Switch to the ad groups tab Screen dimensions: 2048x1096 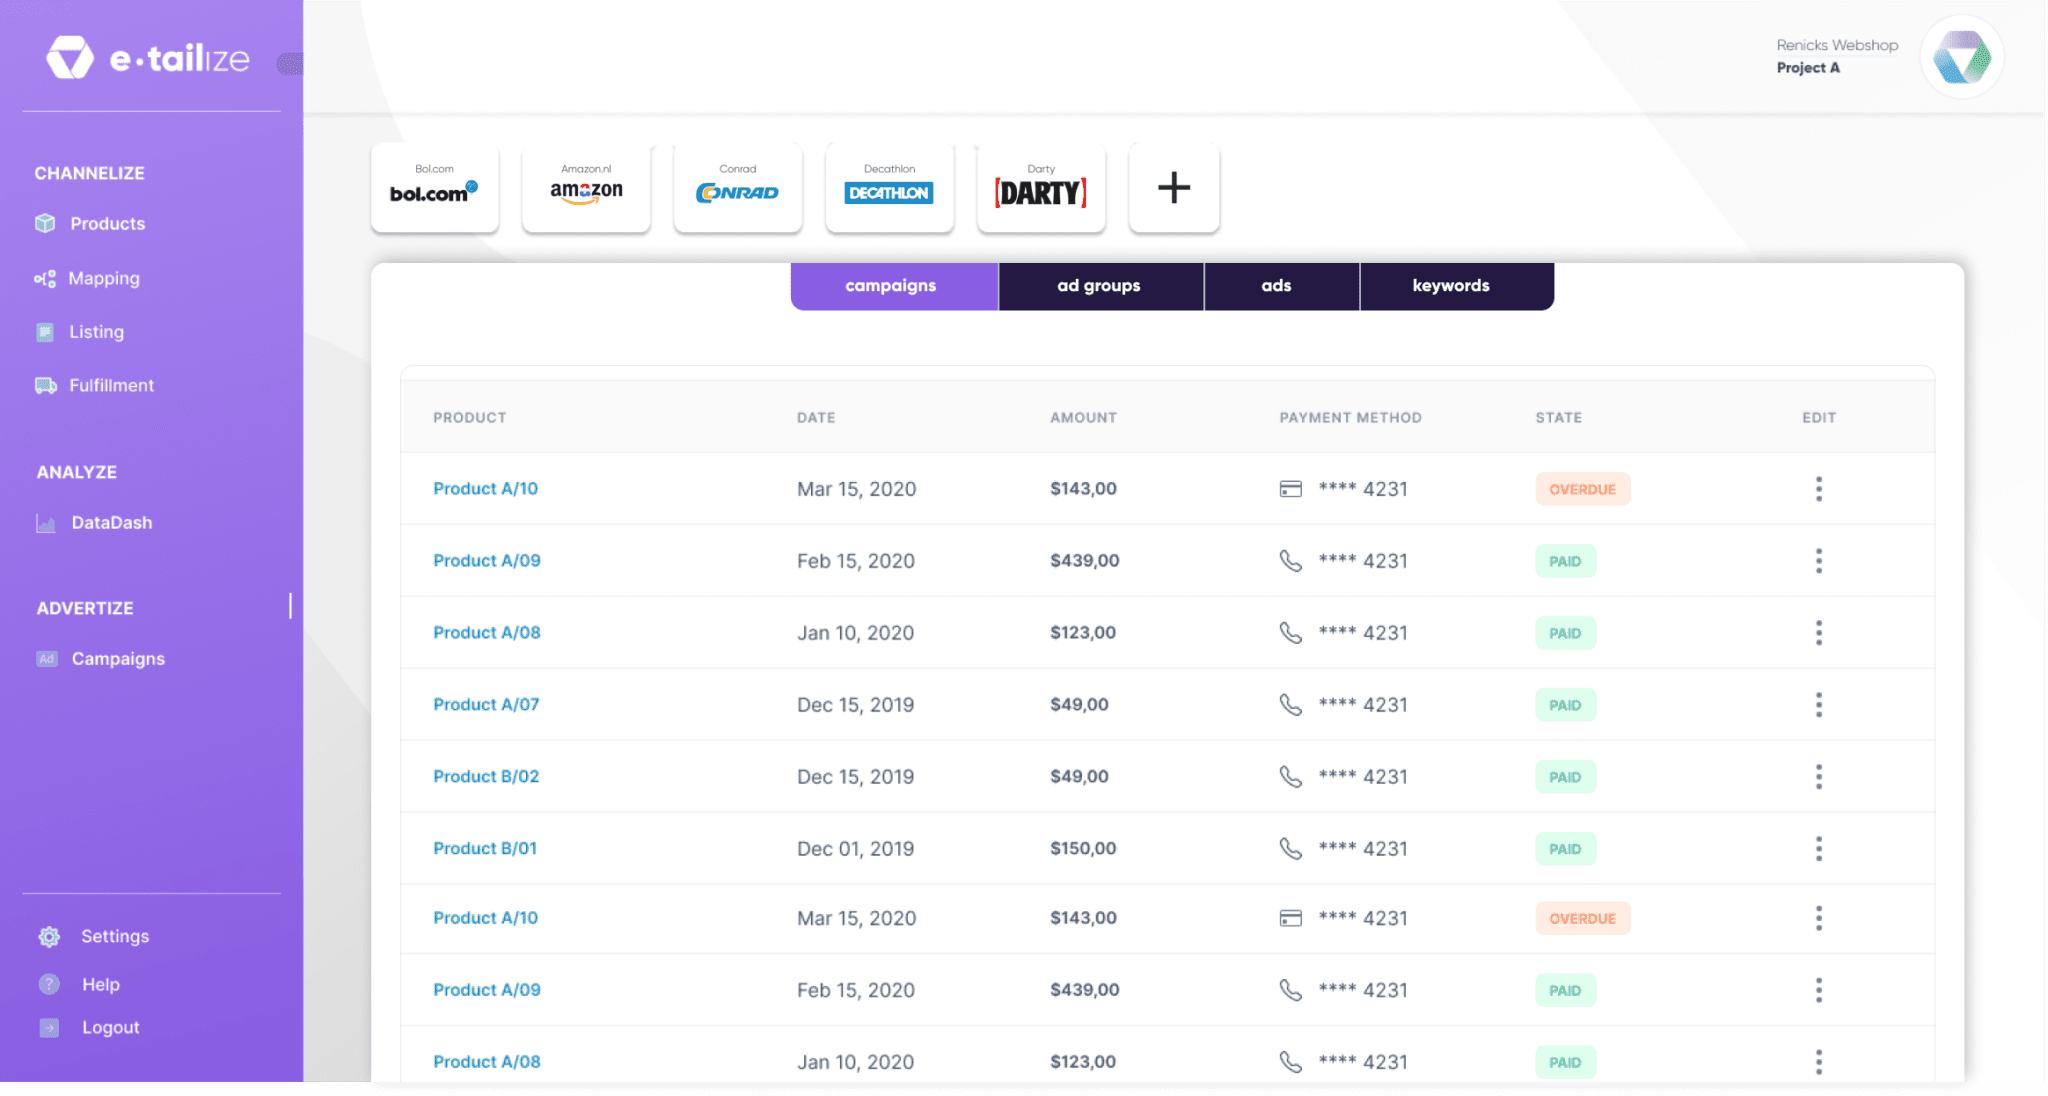1099,286
